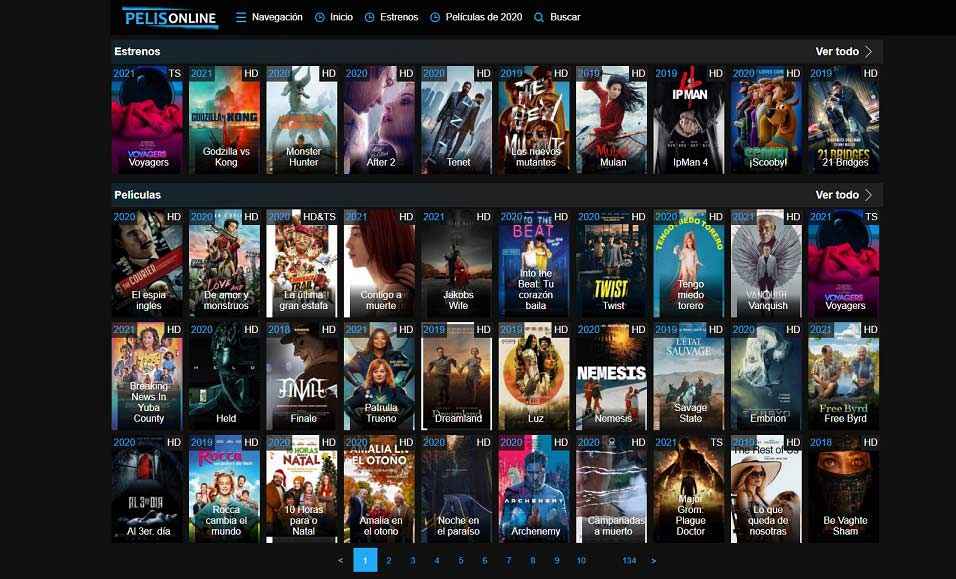Open the Godzilla vs Kong poster
The image size is (956, 579).
click(225, 119)
